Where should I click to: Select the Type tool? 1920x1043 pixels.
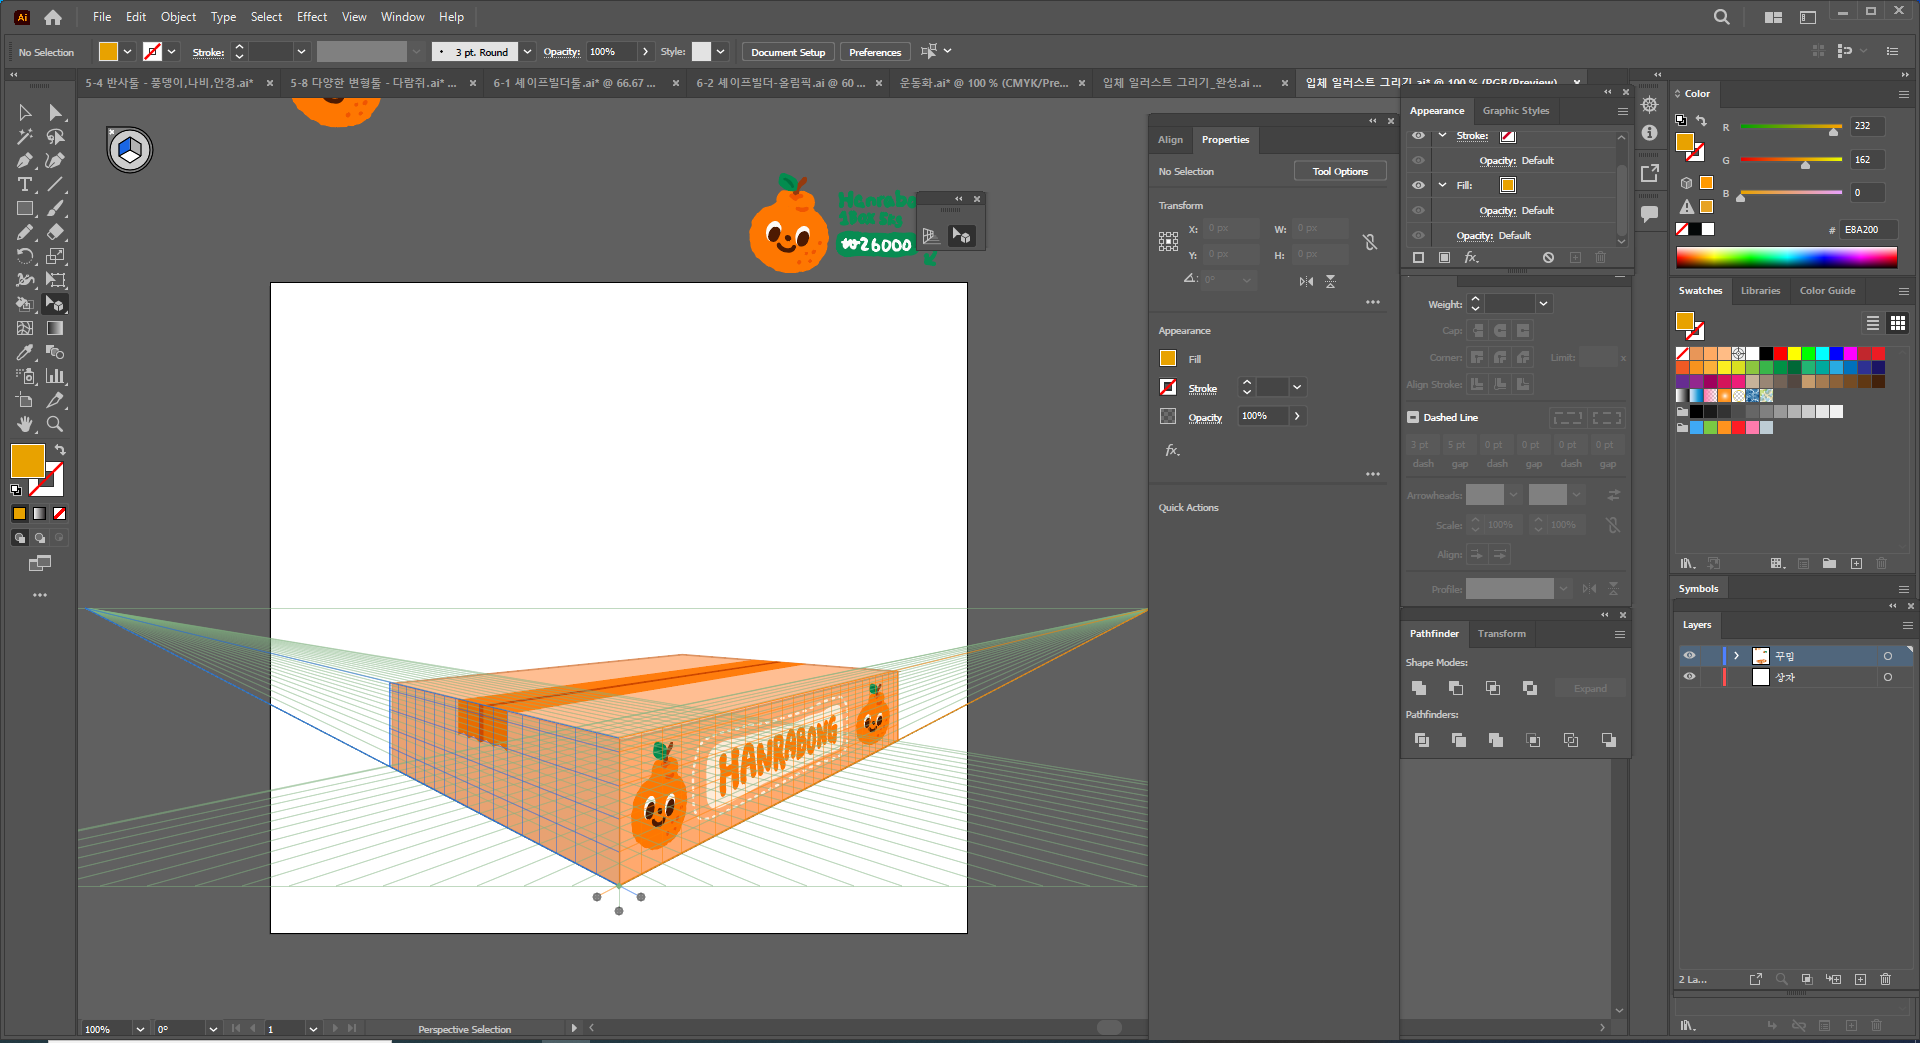tap(25, 185)
